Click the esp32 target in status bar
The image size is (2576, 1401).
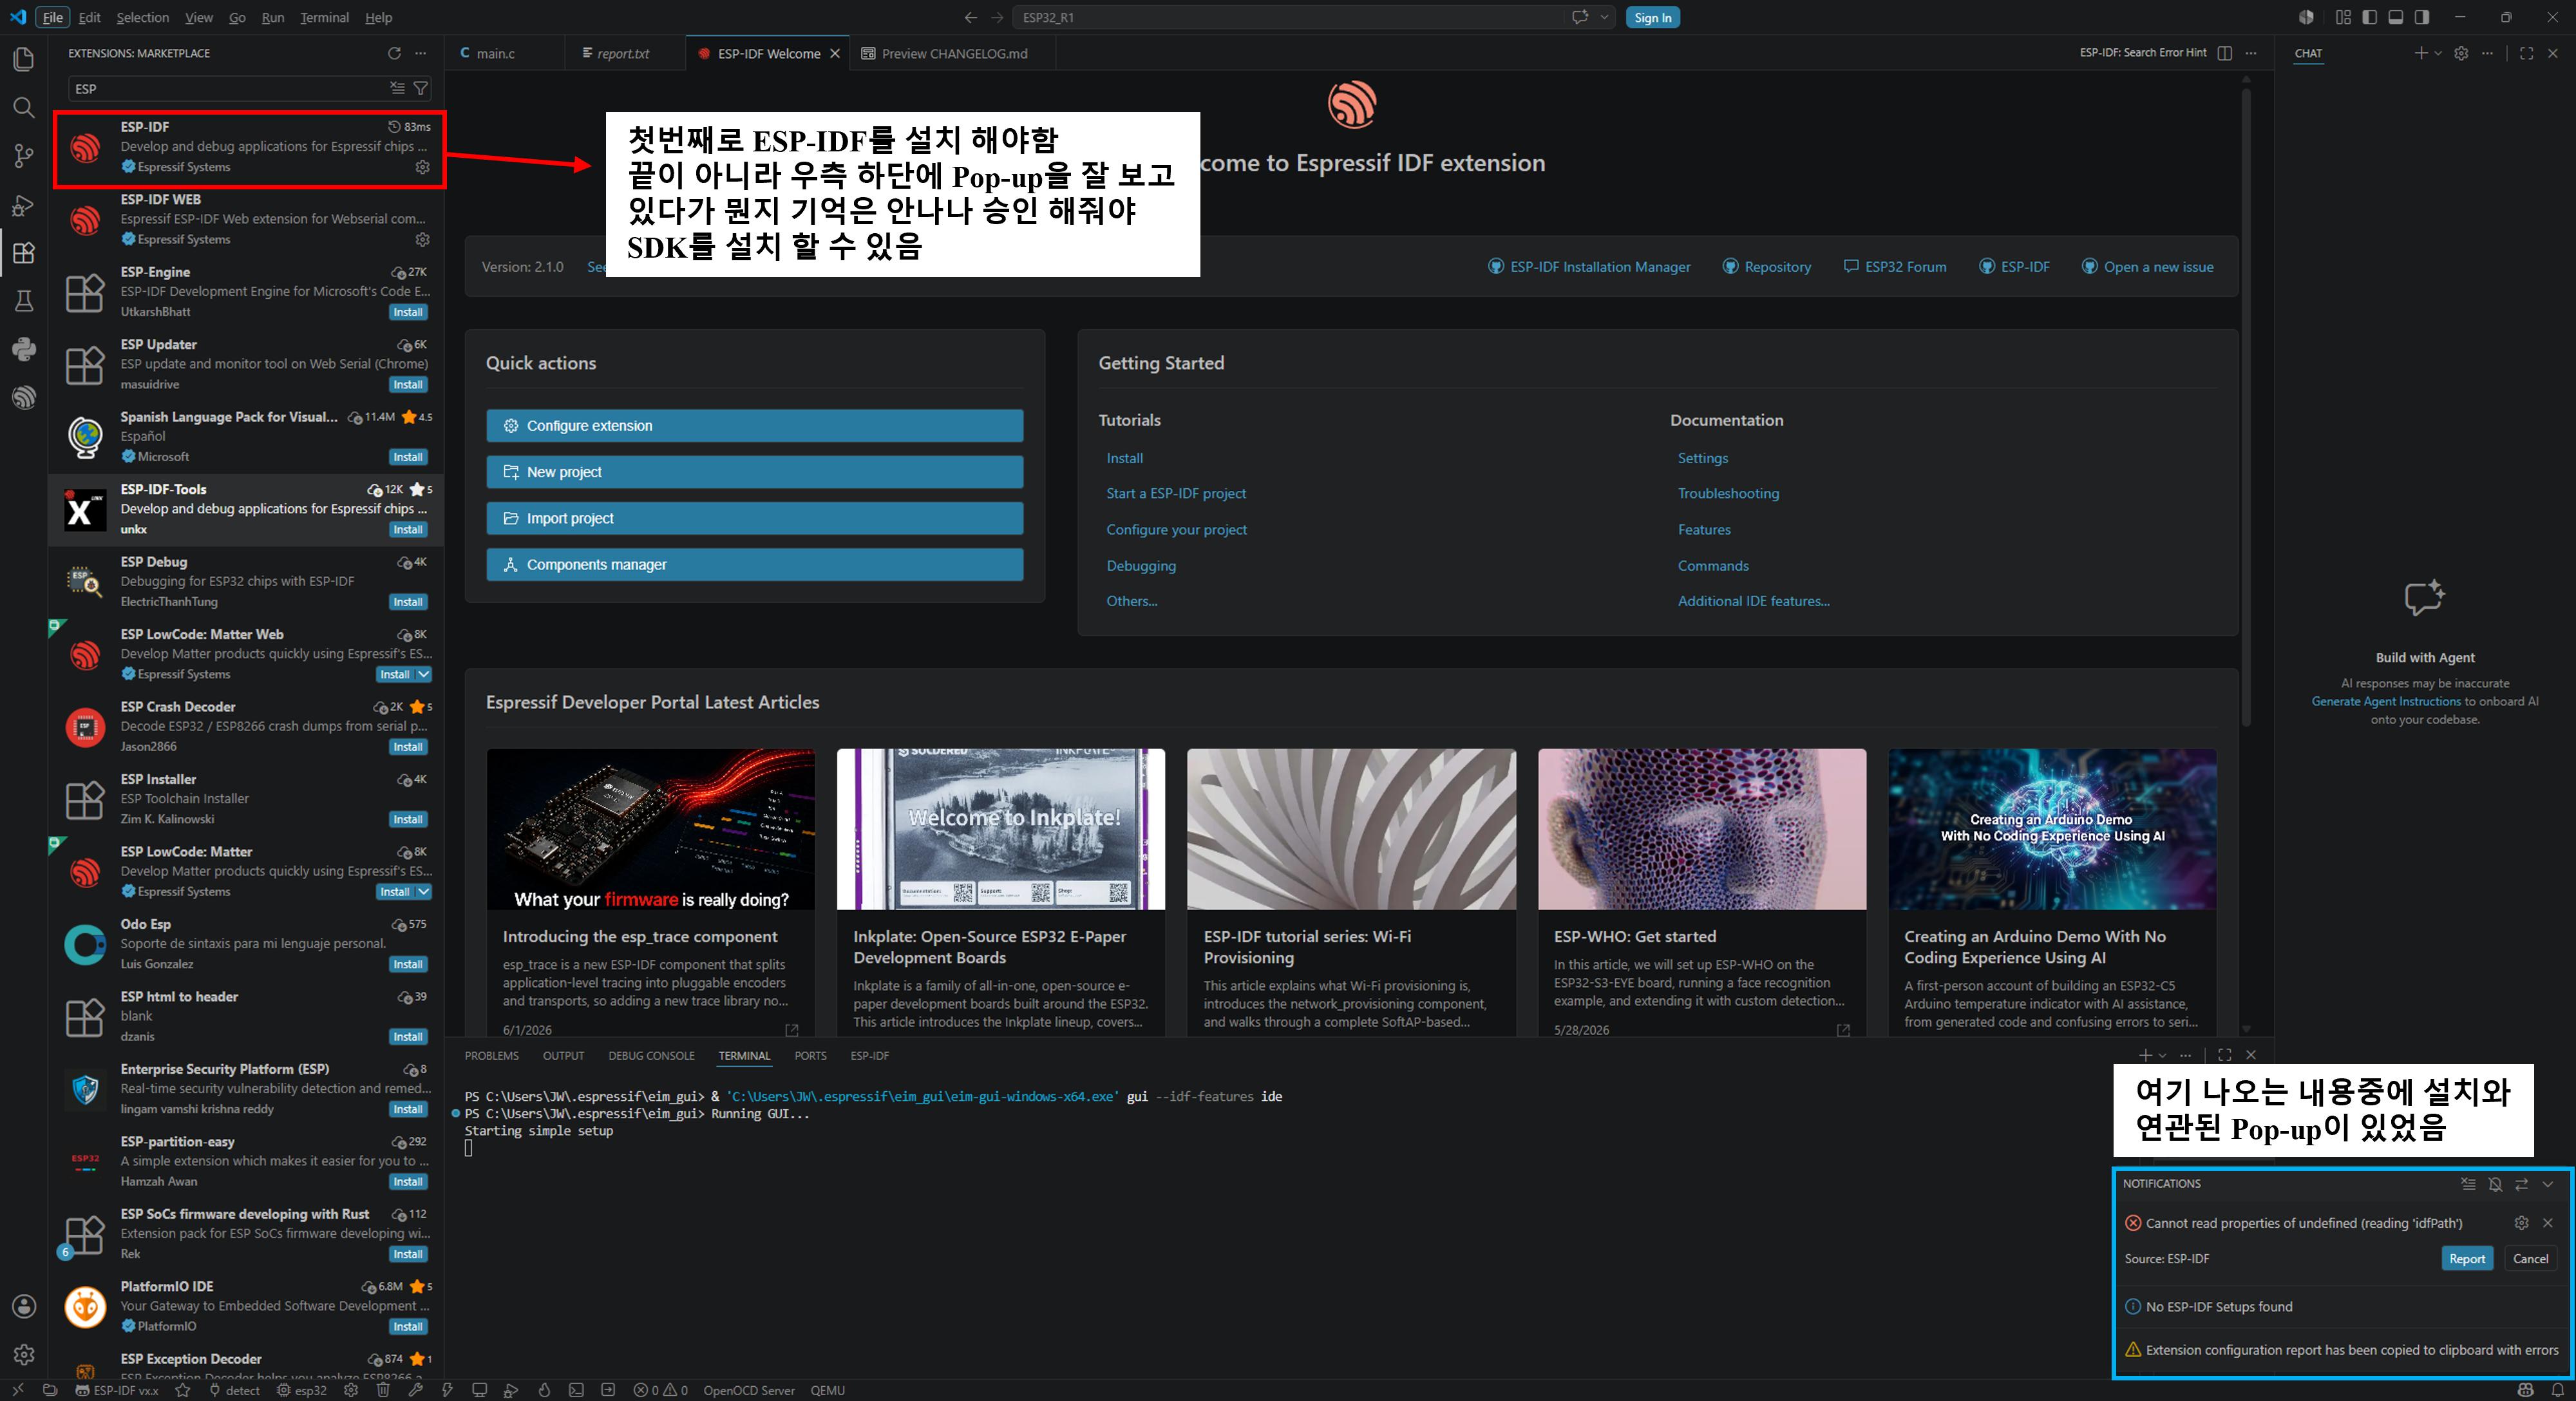point(302,1390)
